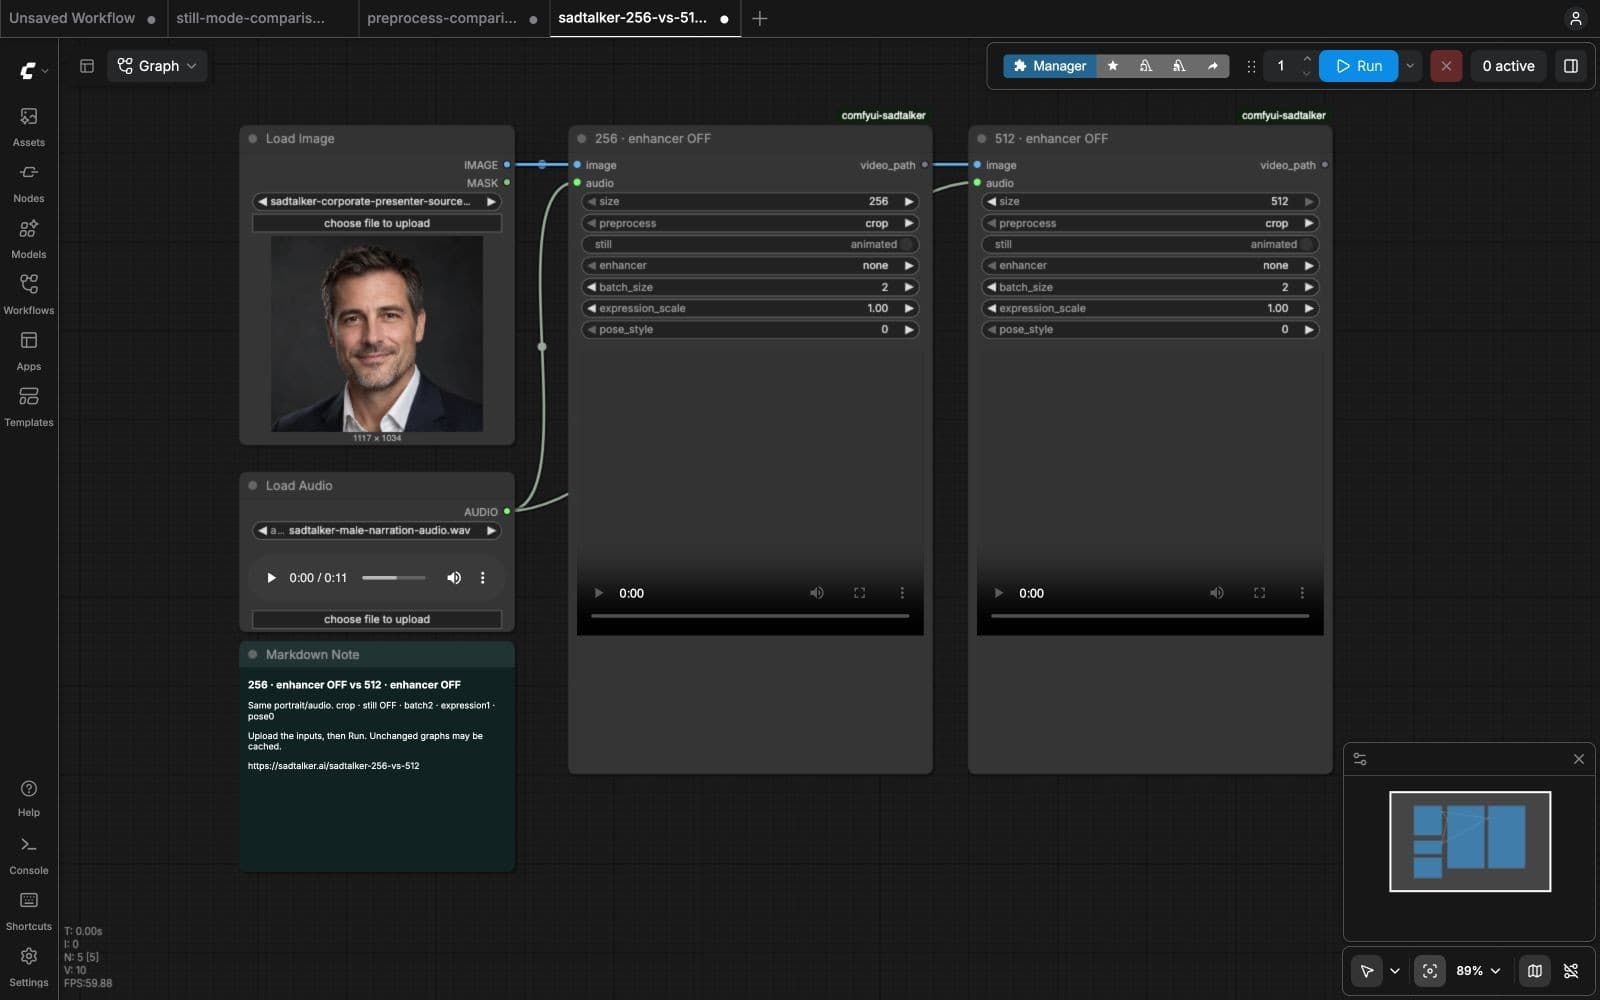Open select mode dropdown chevron
The height and width of the screenshot is (1000, 1600).
[1395, 970]
